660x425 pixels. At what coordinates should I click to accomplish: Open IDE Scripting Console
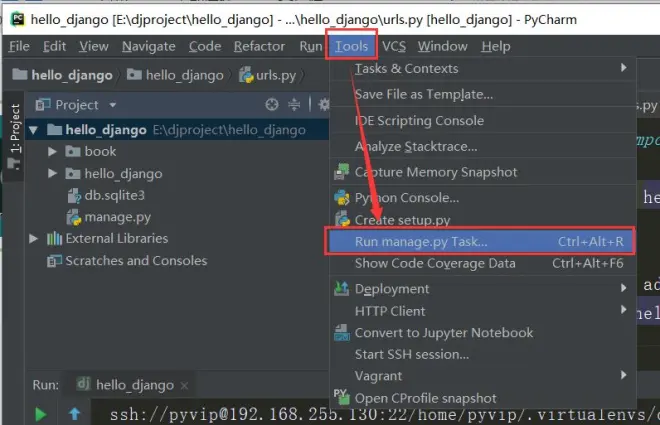(483, 121)
